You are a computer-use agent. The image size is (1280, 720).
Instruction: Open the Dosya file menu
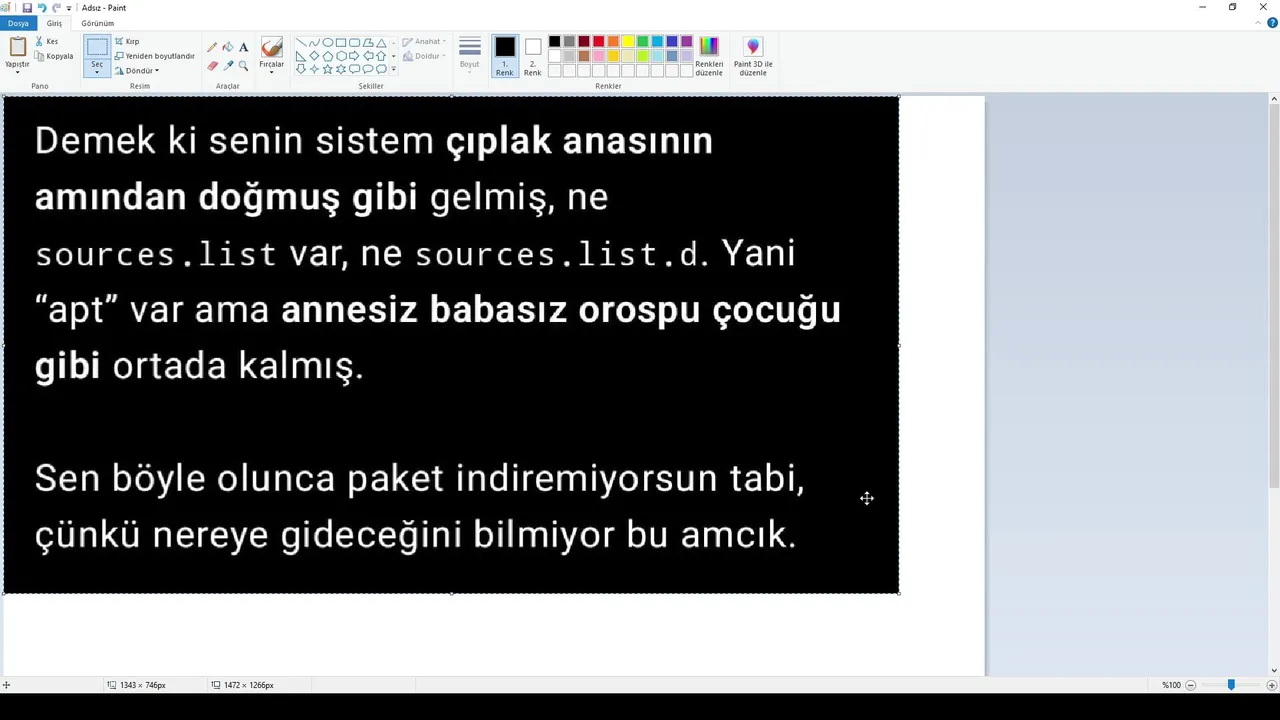pos(18,23)
